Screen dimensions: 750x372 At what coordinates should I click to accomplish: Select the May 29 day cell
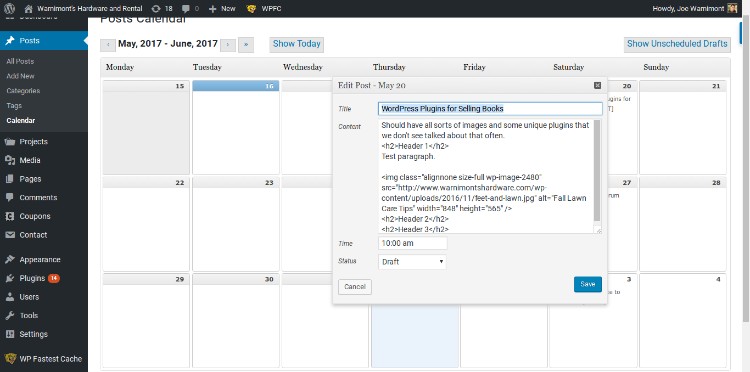(x=145, y=320)
